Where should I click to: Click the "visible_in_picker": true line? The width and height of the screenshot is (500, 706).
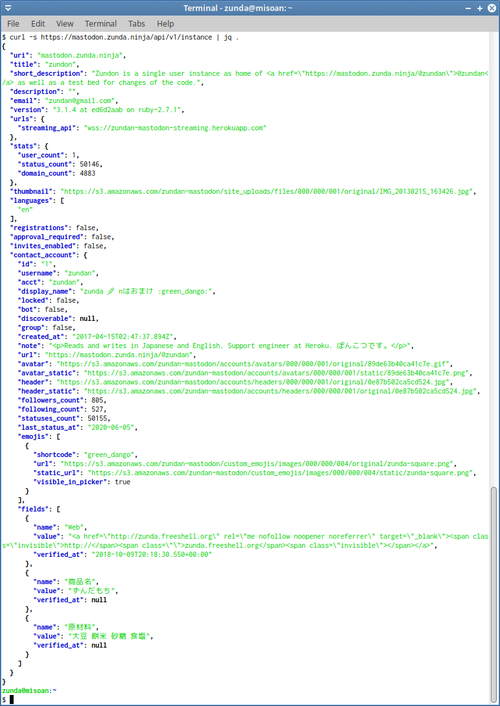82,482
